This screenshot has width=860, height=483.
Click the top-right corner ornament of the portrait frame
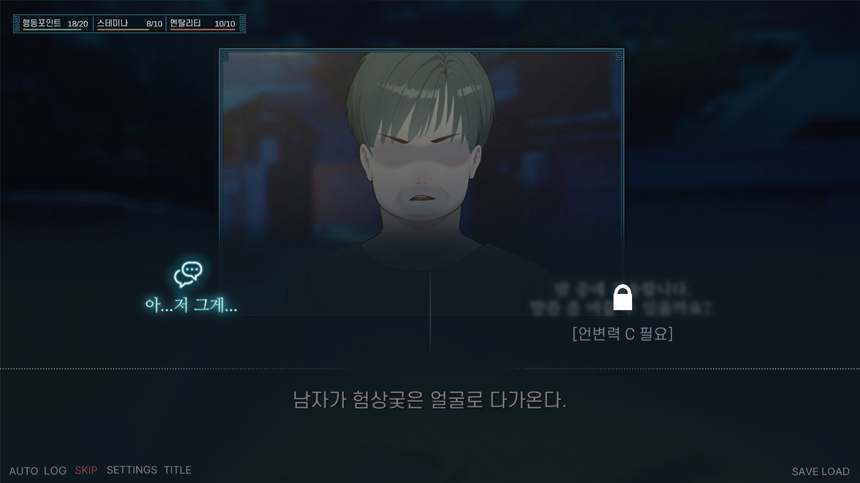(619, 56)
